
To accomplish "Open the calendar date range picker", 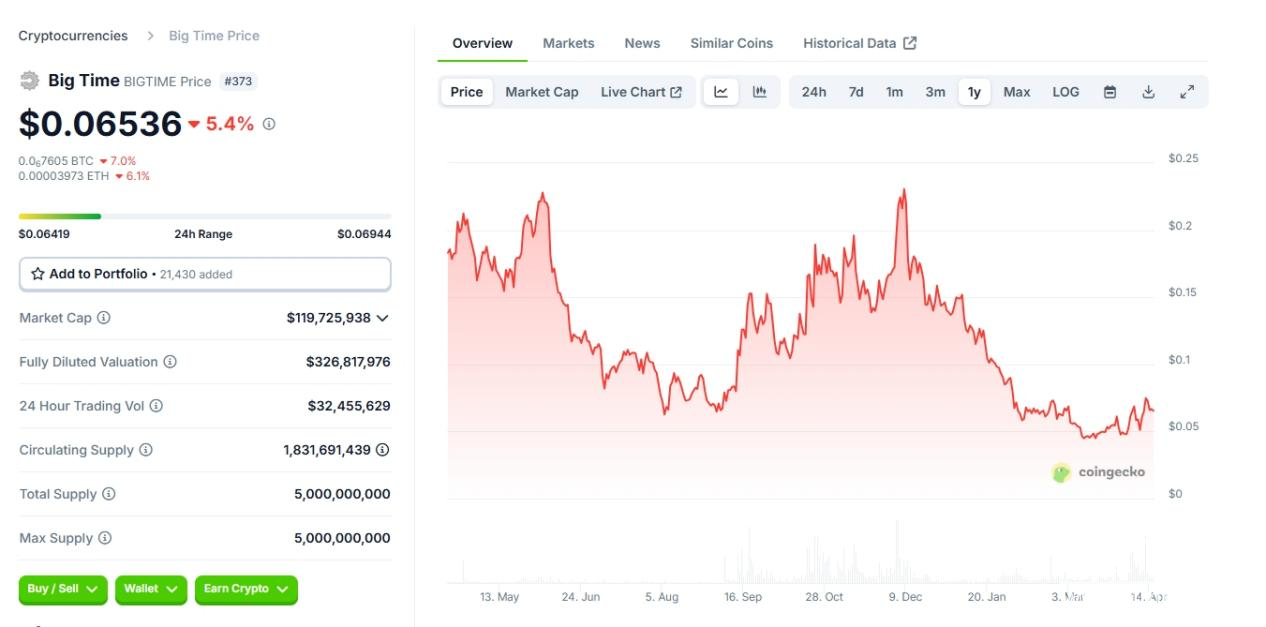I will coord(1110,92).
